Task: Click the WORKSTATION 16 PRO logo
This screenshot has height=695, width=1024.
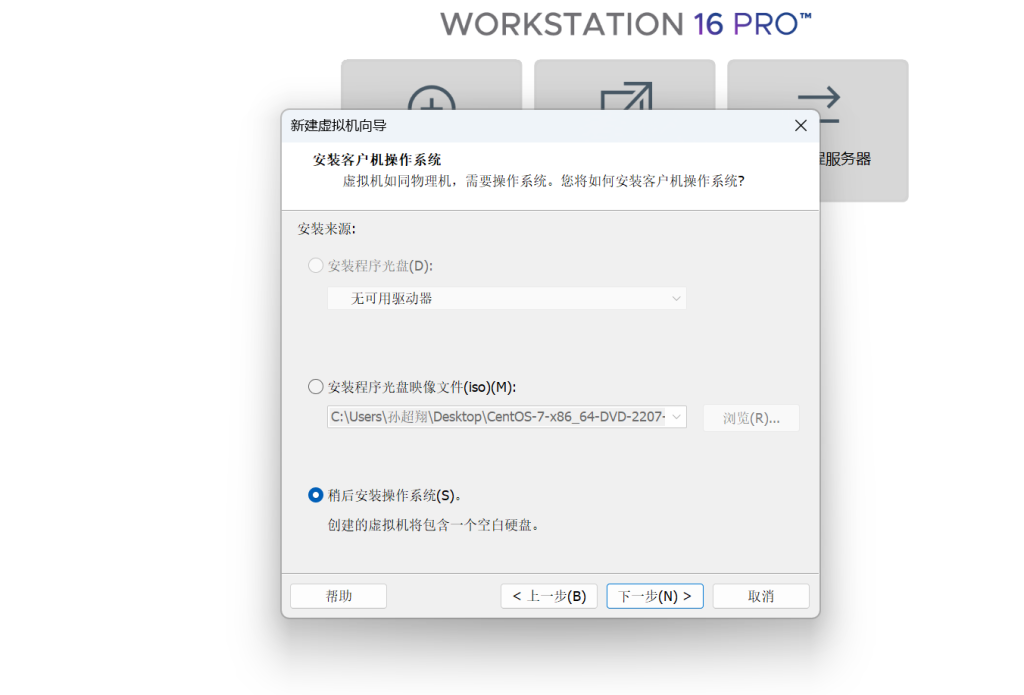Action: pyautogui.click(x=625, y=24)
